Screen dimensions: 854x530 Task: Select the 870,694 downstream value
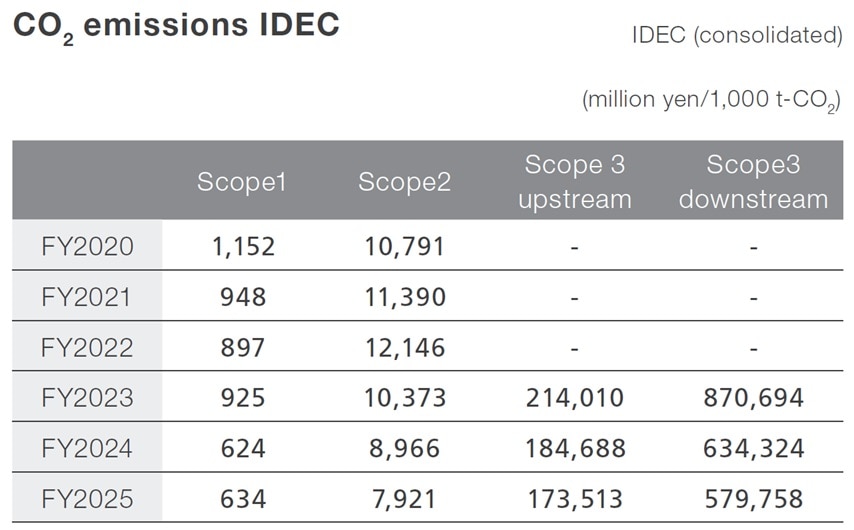pyautogui.click(x=753, y=398)
